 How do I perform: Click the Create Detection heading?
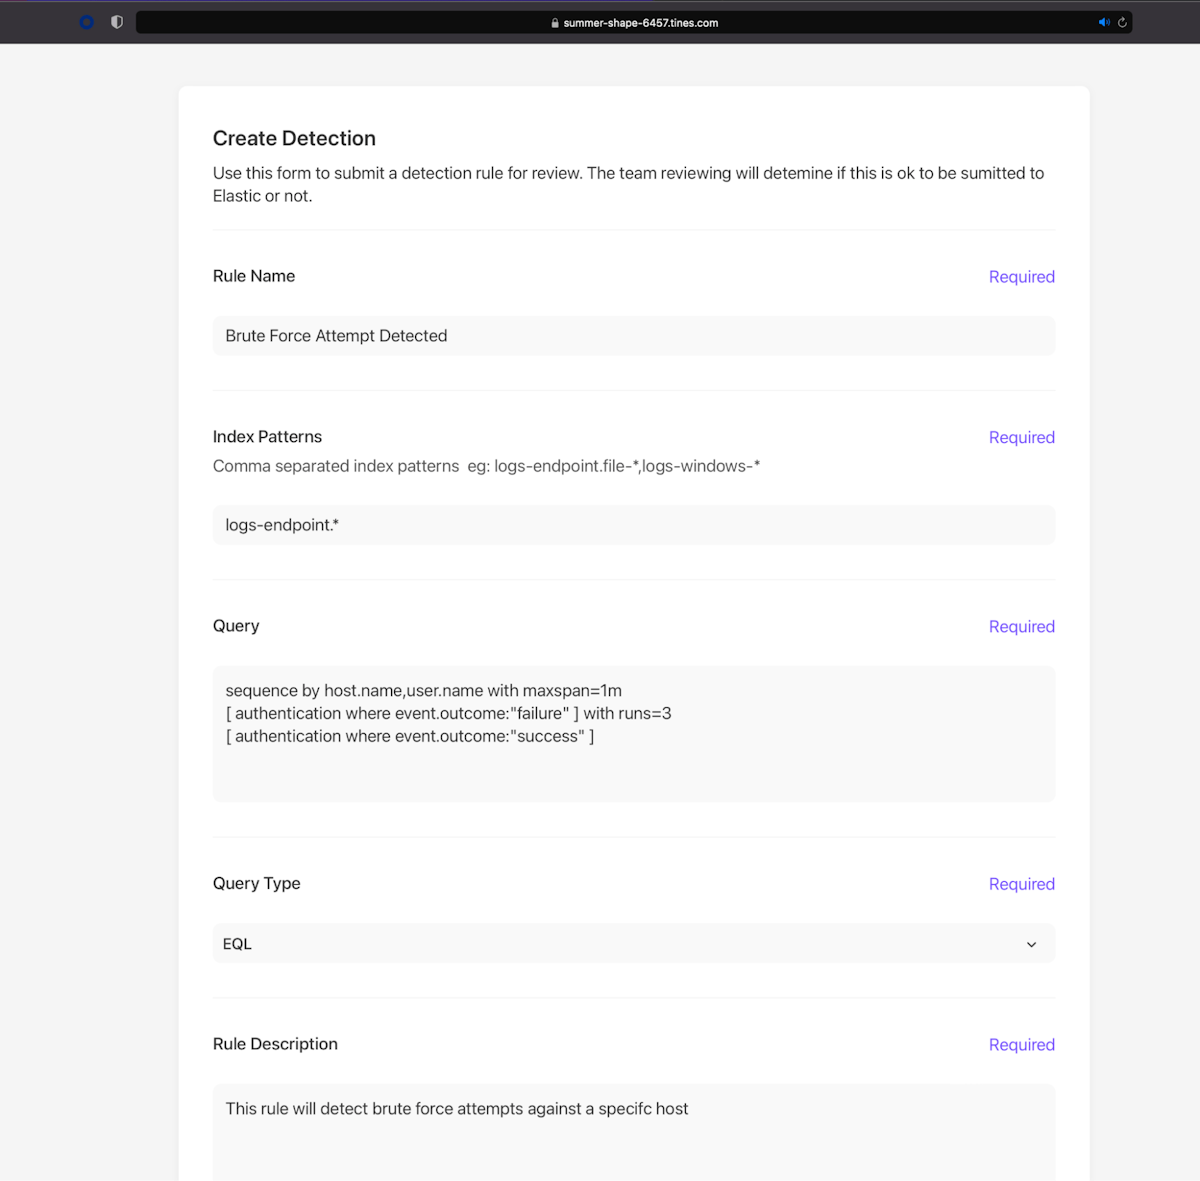294,139
